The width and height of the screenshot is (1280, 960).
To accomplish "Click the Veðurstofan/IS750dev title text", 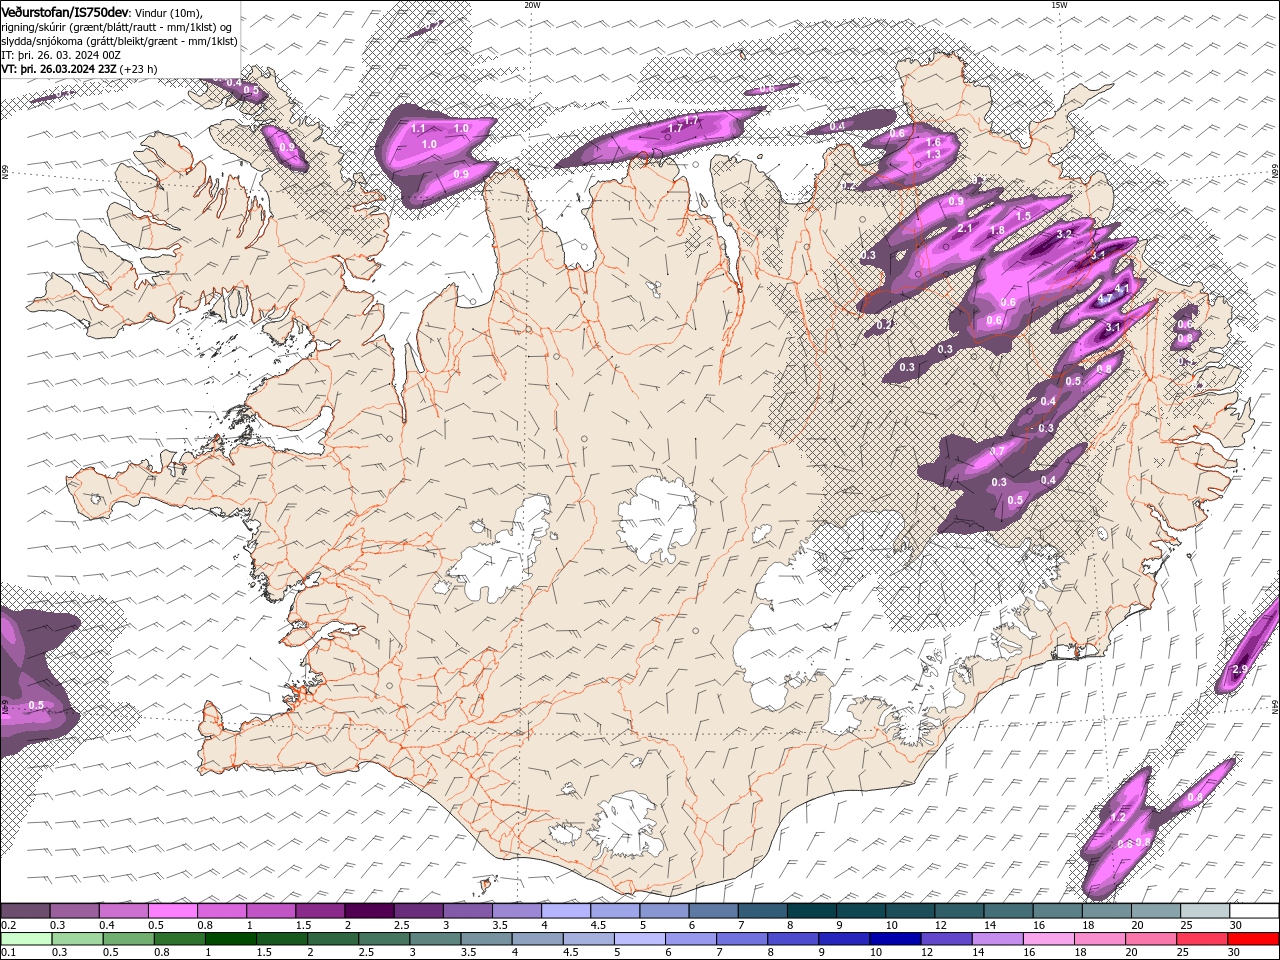I will point(65,11).
